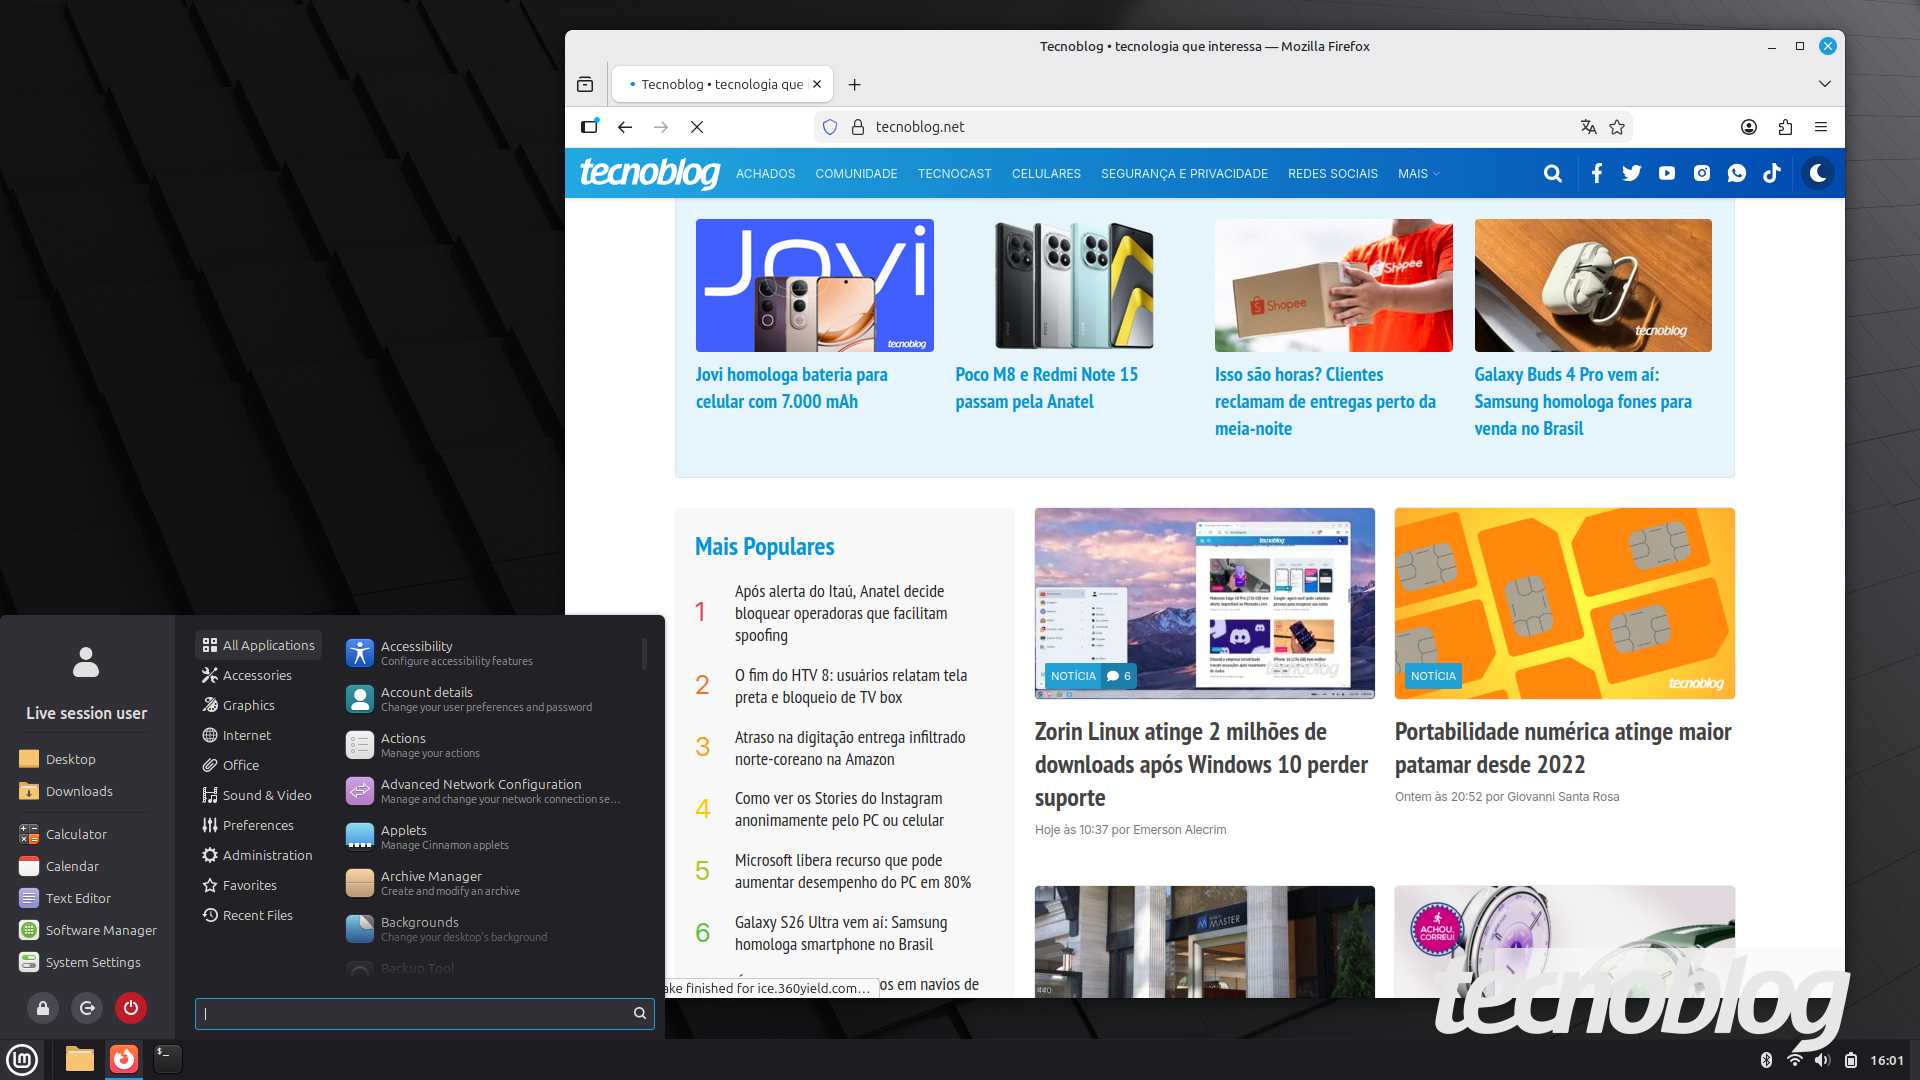The width and height of the screenshot is (1920, 1080).
Task: Click the Tecnoblog search magnifier icon
Action: [x=1552, y=173]
